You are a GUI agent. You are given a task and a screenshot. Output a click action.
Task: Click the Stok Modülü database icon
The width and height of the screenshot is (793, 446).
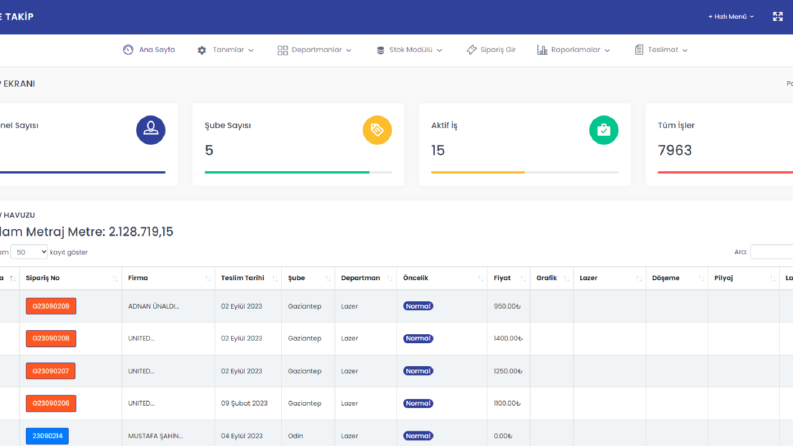(x=380, y=50)
